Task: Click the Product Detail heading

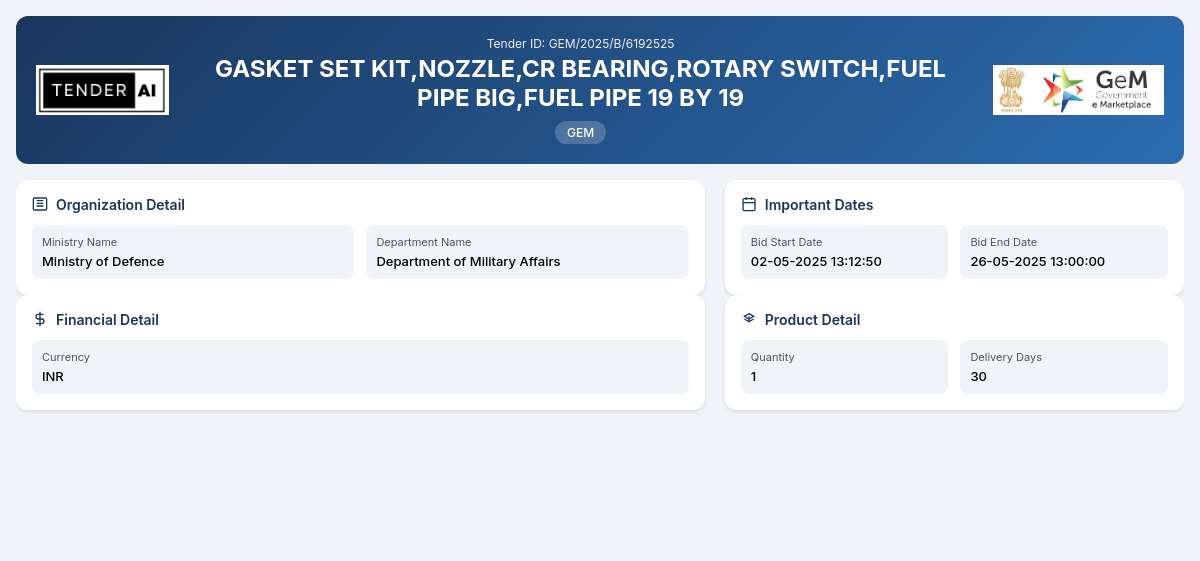Action: 812,320
